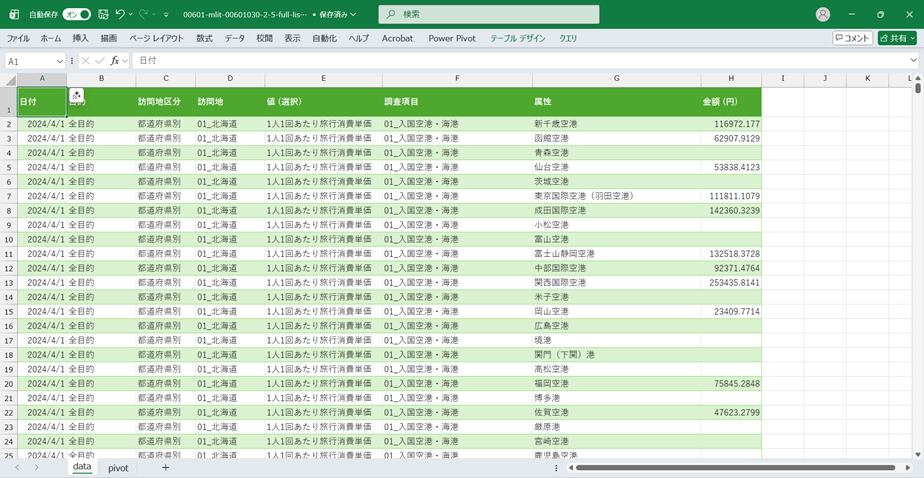The height and width of the screenshot is (478, 924).
Task: Toggle the 自動保存 AutoSave switch
Action: point(76,15)
